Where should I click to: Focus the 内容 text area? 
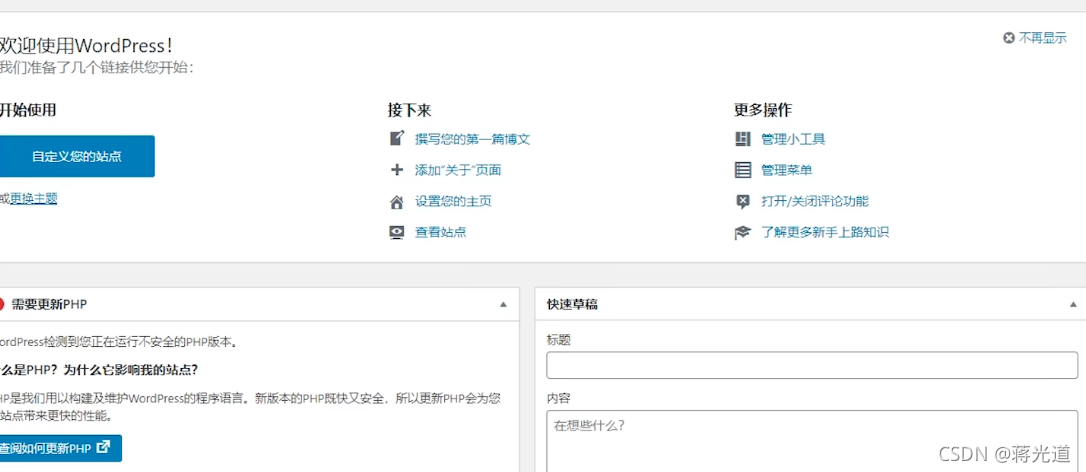812,441
